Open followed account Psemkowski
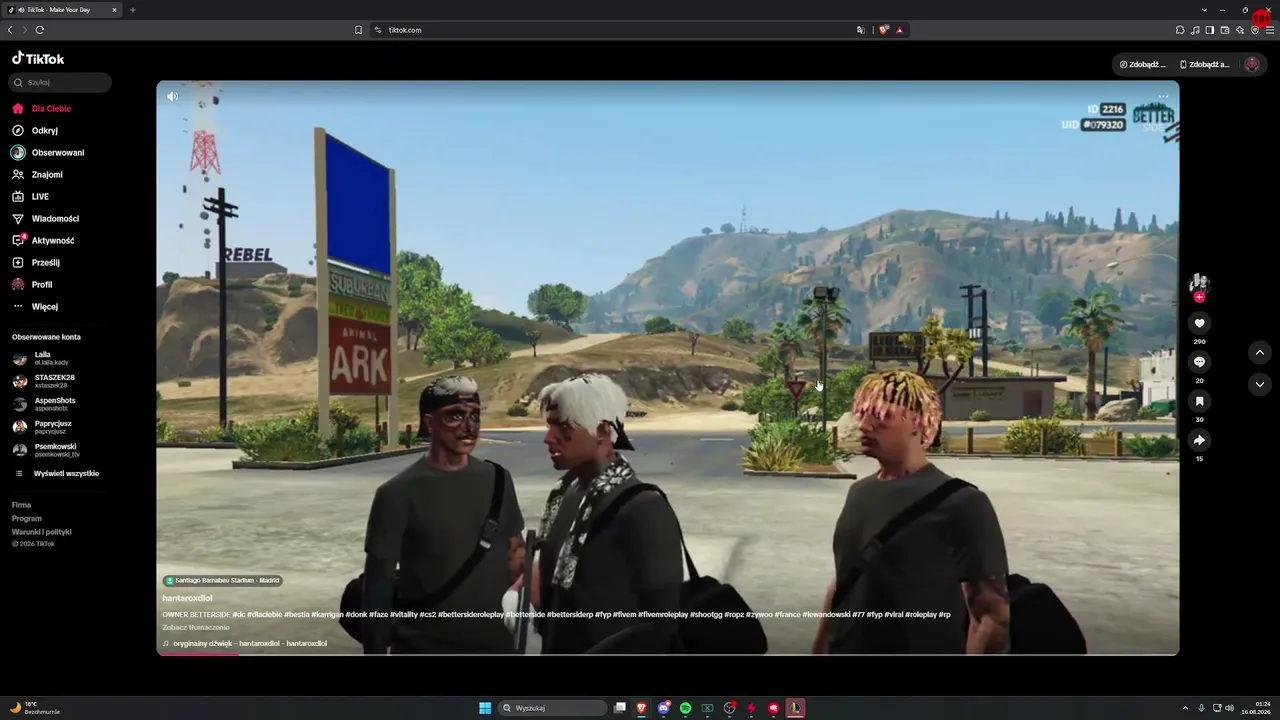Screen dimensions: 1280x720 coord(46,450)
